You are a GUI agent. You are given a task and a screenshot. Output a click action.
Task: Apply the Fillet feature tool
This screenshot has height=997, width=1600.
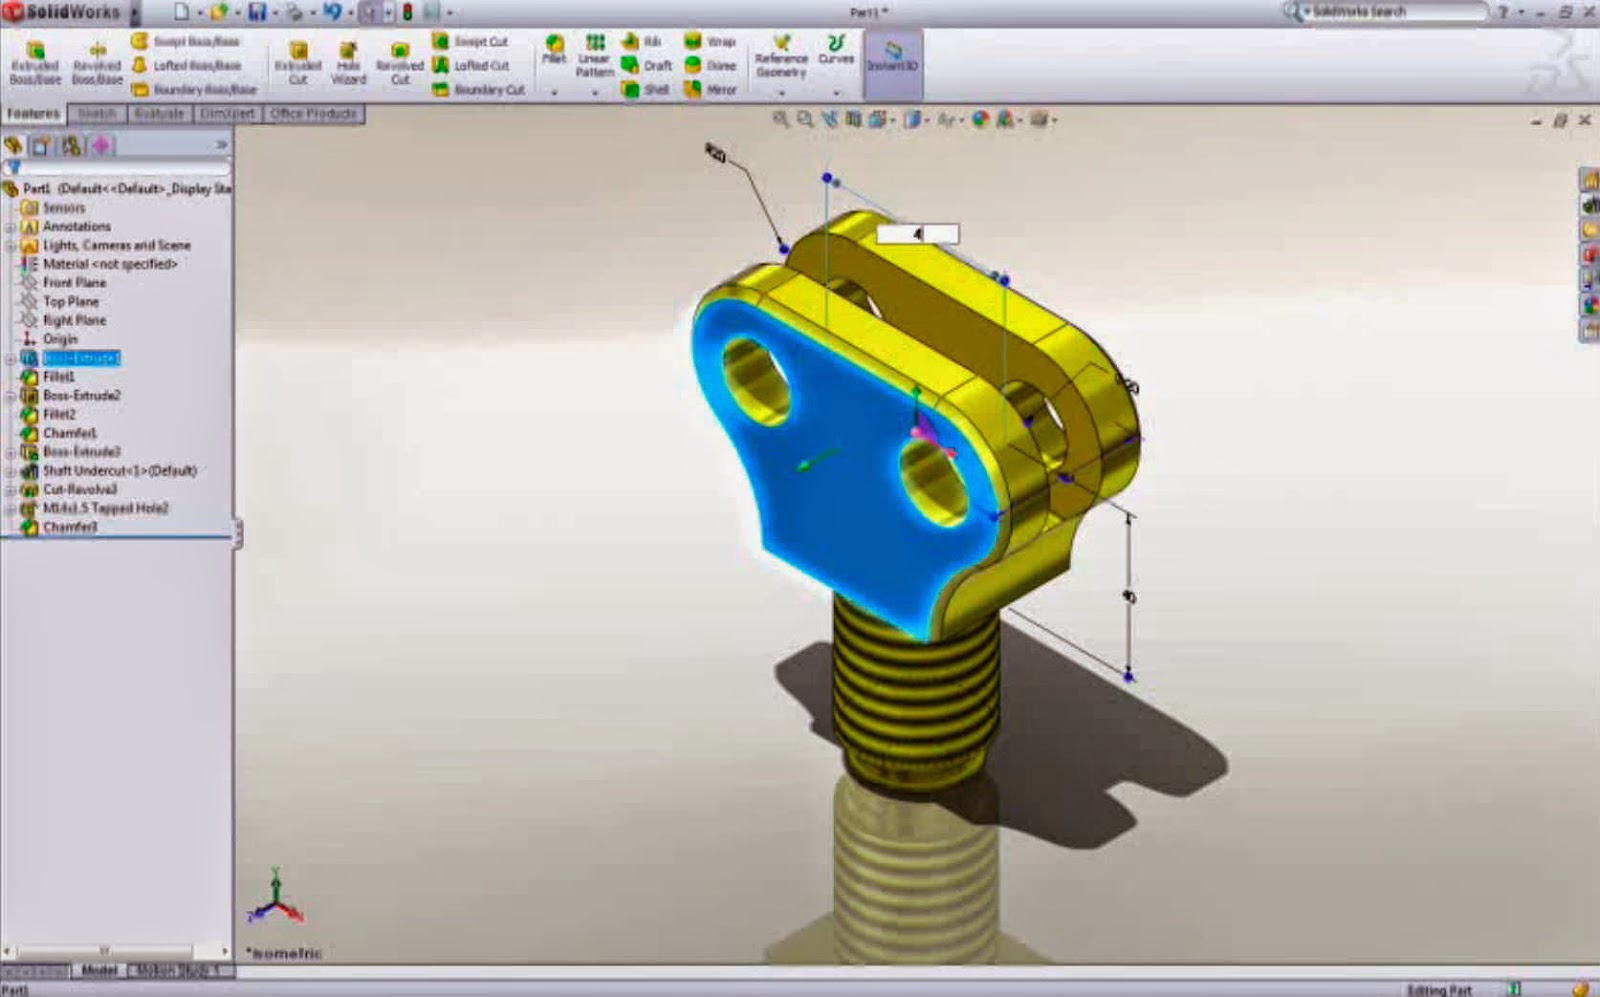(554, 49)
